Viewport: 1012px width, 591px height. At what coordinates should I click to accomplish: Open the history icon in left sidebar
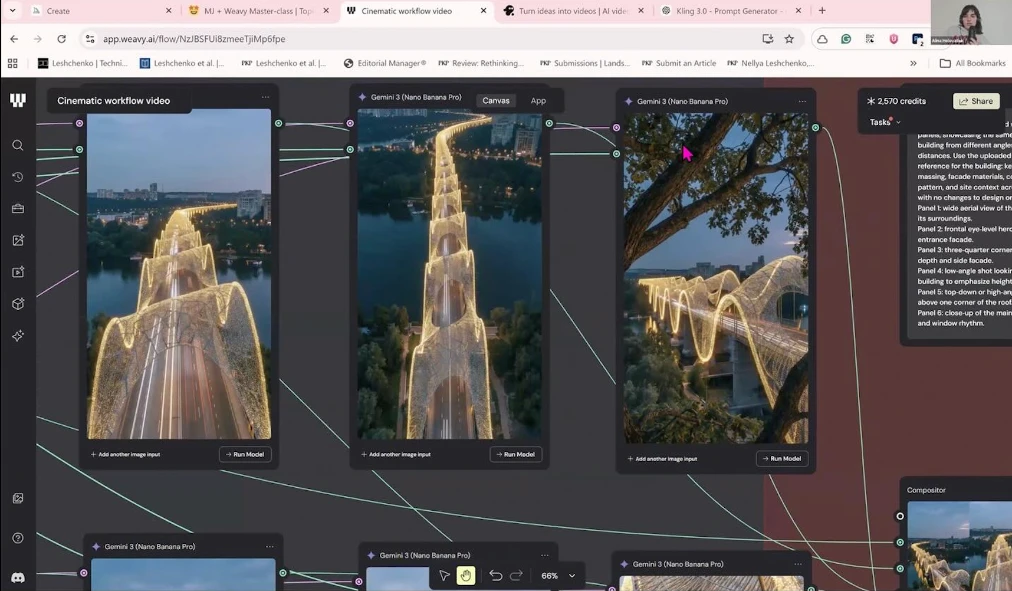(x=18, y=177)
